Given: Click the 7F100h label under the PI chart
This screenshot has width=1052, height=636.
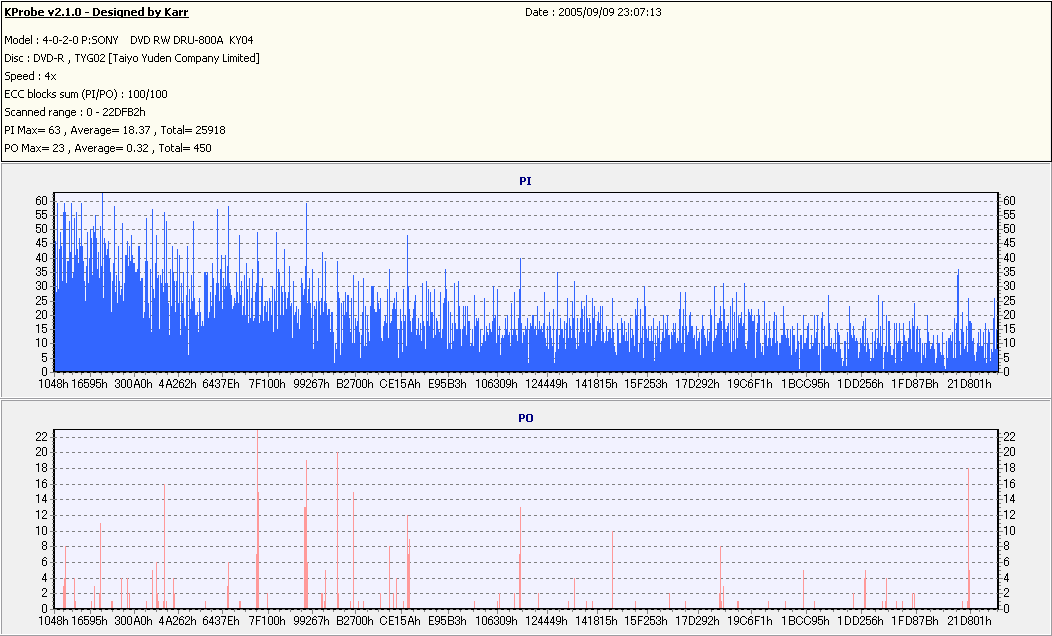Looking at the screenshot, I should pos(267,384).
